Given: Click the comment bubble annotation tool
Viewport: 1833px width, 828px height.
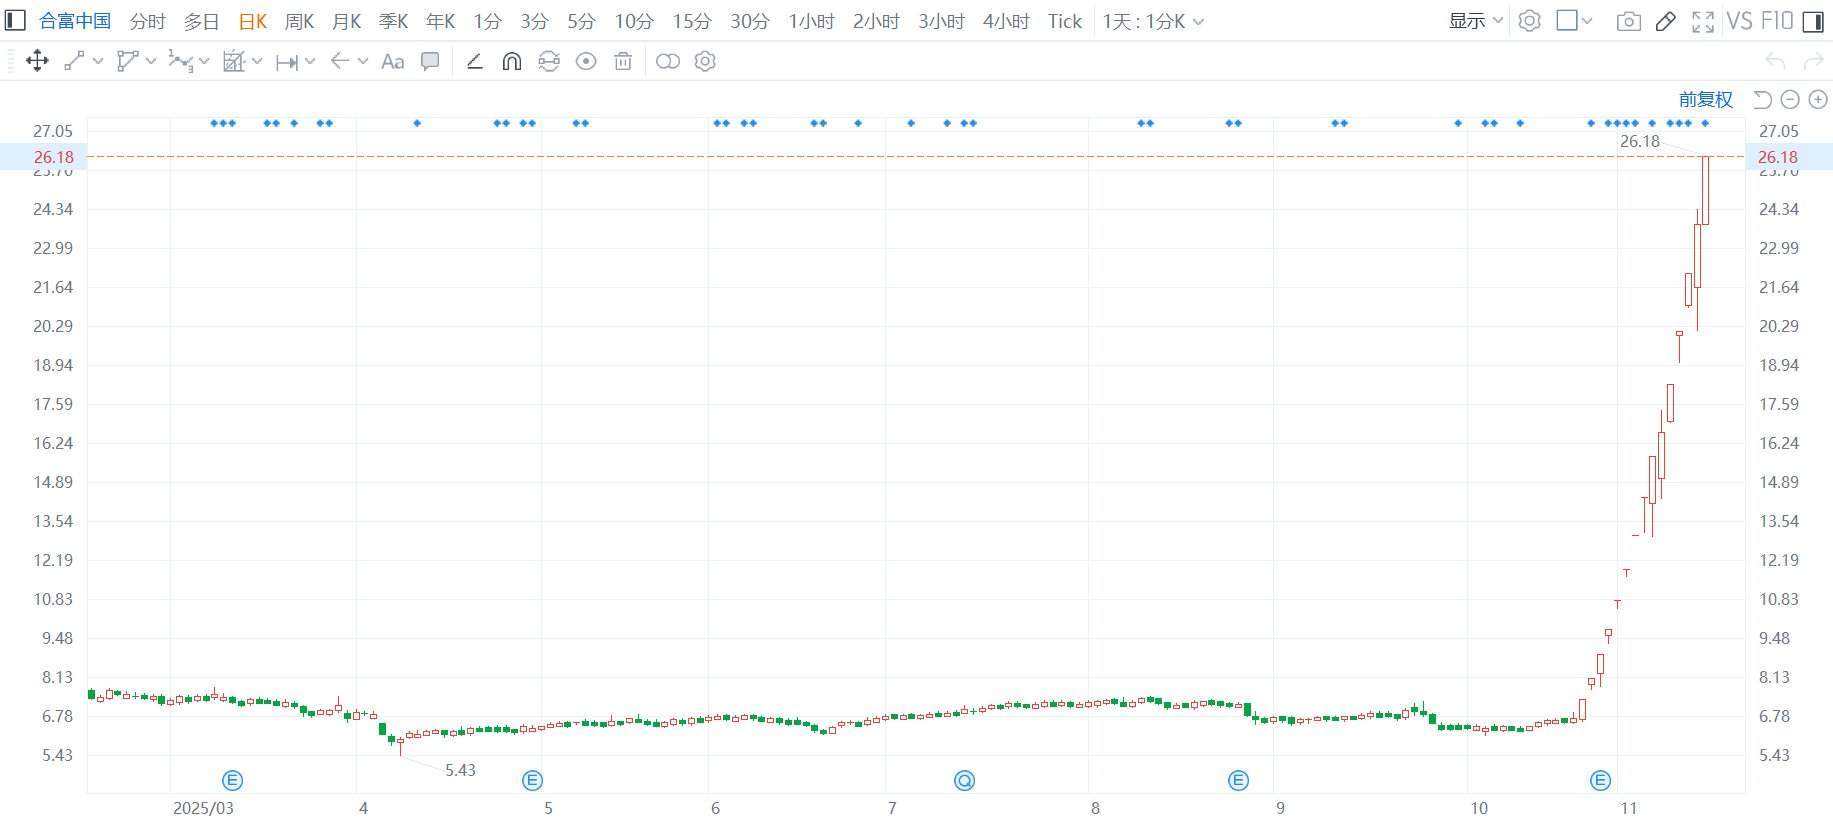Looking at the screenshot, I should click(x=430, y=62).
